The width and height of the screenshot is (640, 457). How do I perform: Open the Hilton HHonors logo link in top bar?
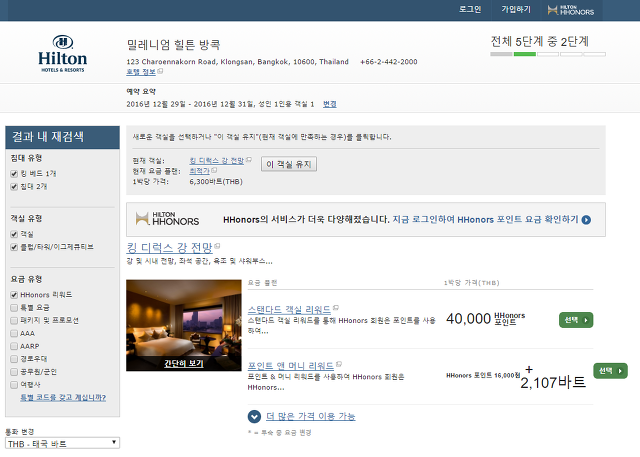[x=571, y=10]
